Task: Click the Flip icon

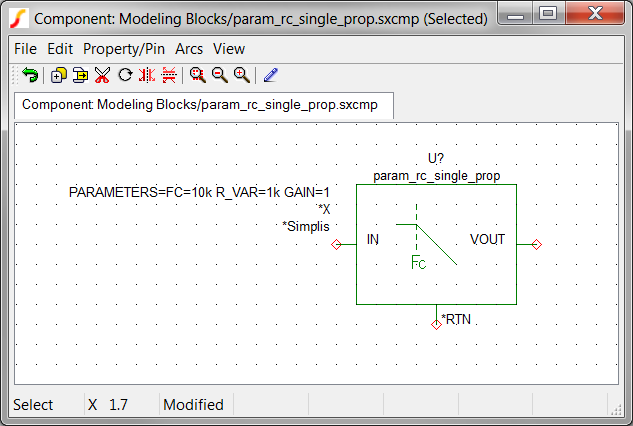Action: click(x=169, y=75)
